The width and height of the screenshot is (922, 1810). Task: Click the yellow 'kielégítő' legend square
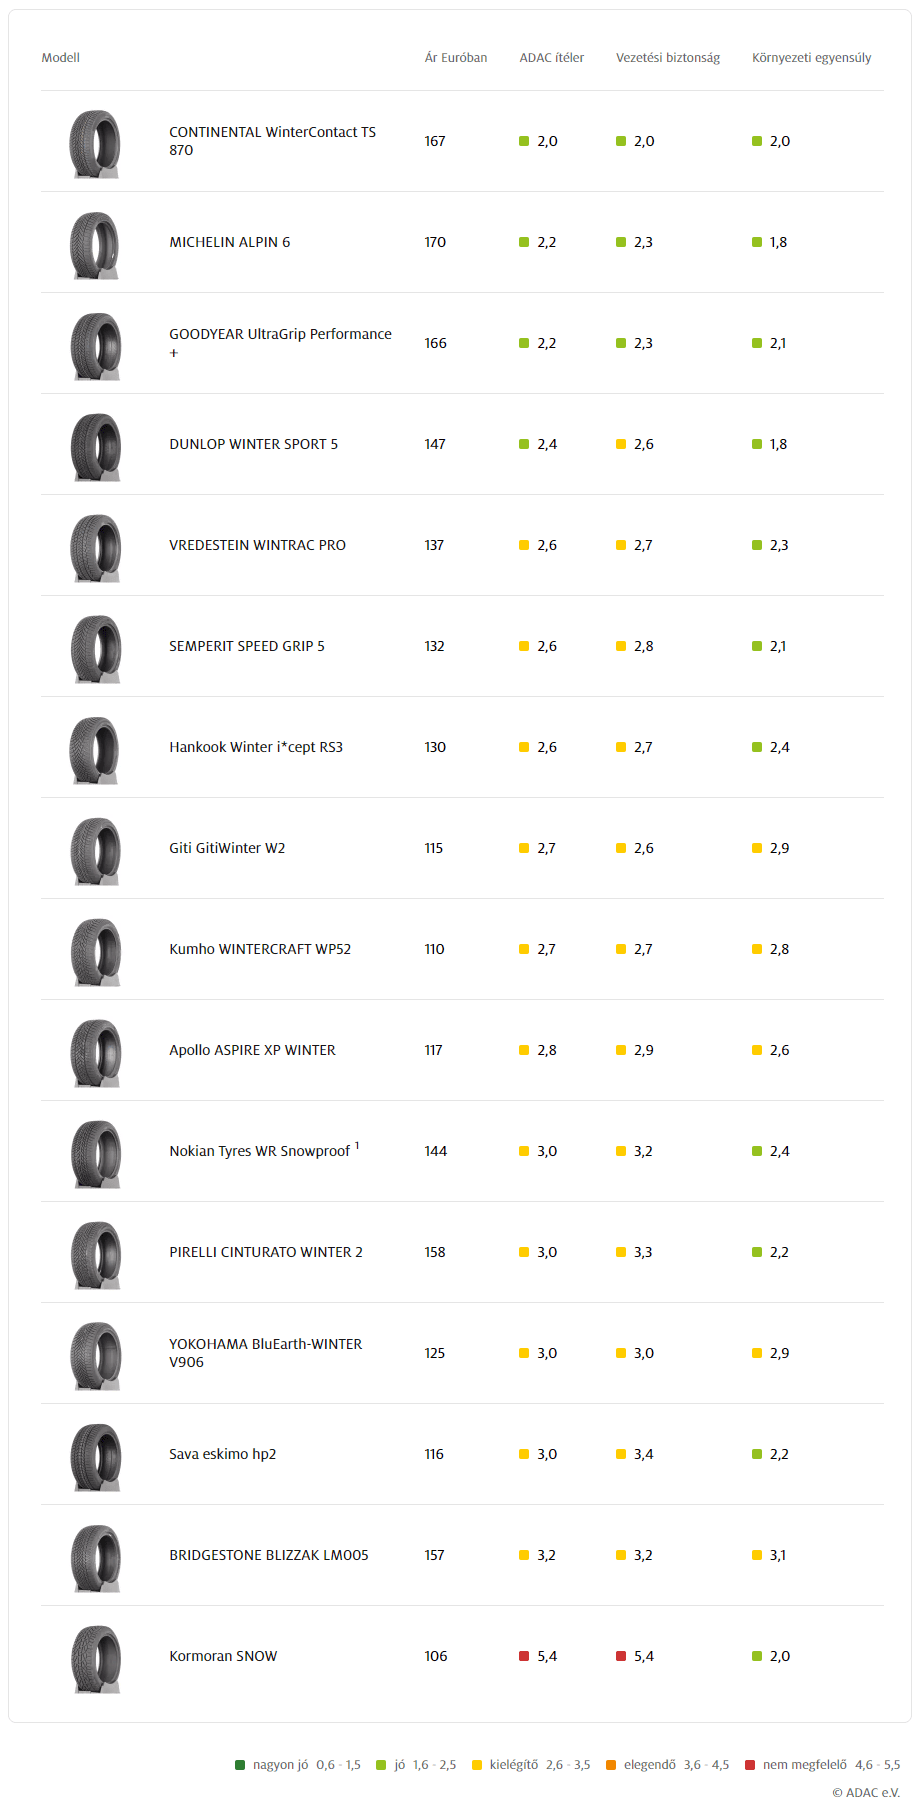tap(477, 1765)
